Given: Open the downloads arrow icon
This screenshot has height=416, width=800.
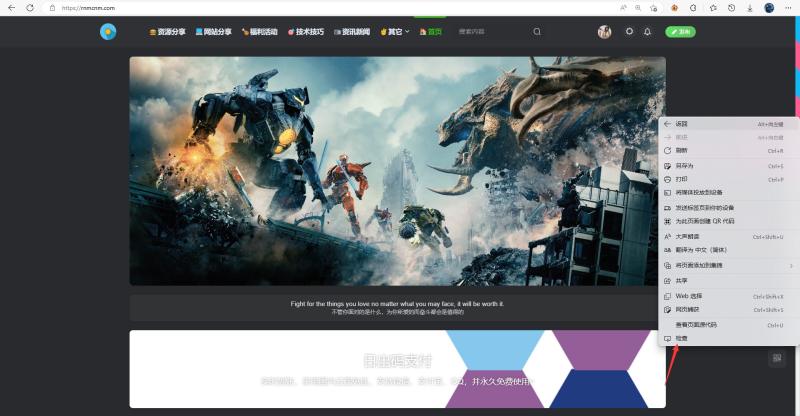Looking at the screenshot, I should (x=750, y=8).
